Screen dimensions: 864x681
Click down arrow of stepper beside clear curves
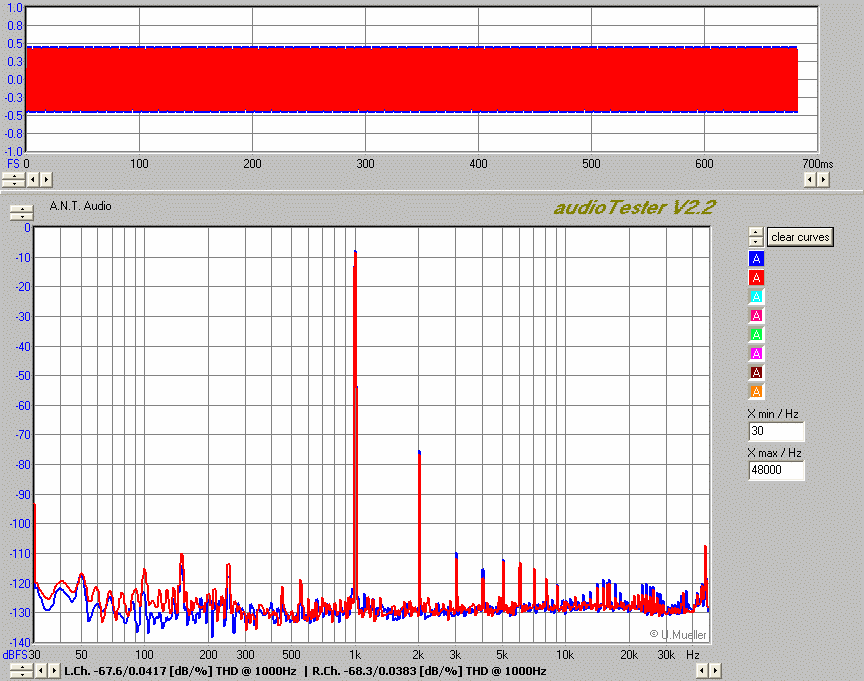point(756,242)
